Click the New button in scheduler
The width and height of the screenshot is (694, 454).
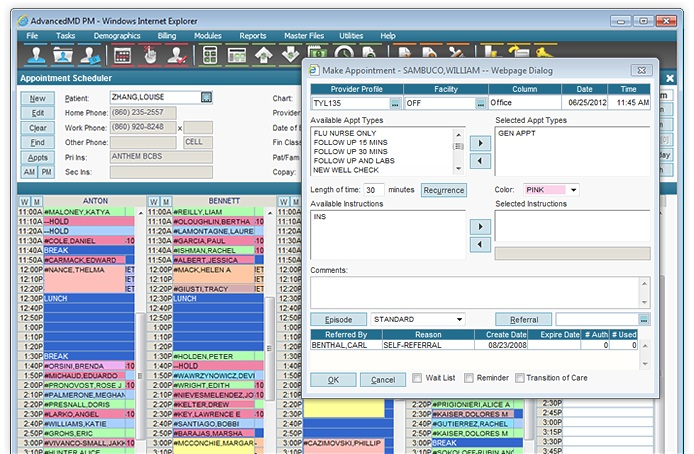click(38, 98)
